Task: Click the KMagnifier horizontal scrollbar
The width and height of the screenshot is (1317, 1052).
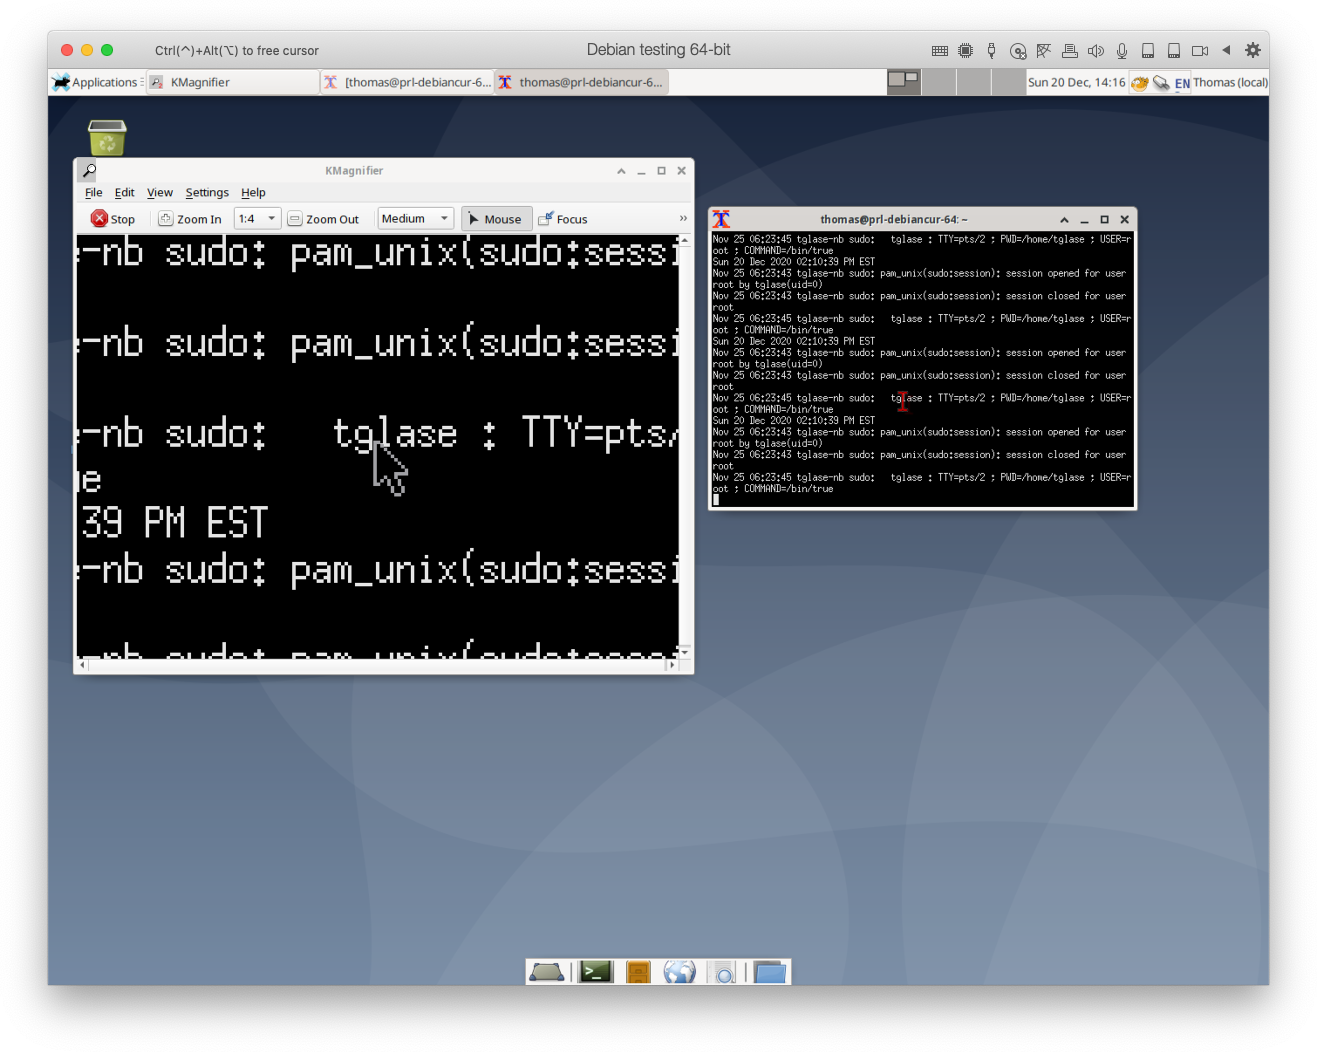Action: (378, 664)
